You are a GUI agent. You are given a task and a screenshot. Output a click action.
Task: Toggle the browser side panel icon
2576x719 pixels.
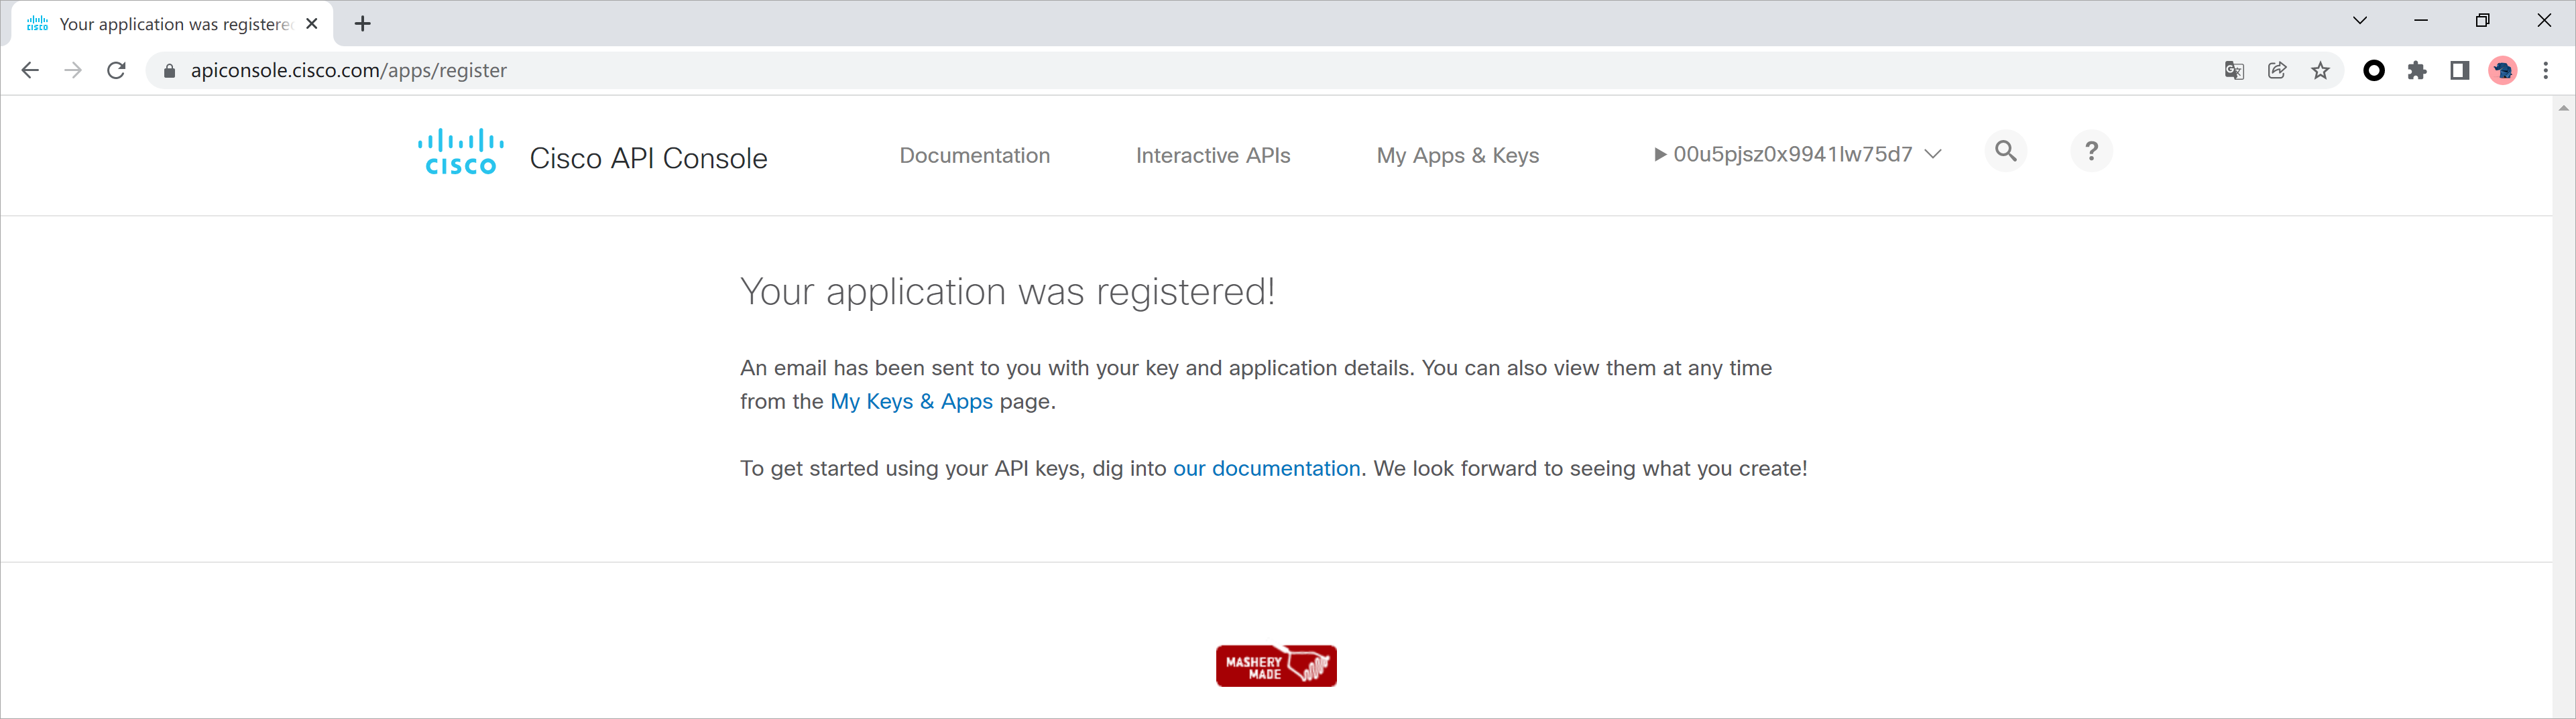point(2460,70)
